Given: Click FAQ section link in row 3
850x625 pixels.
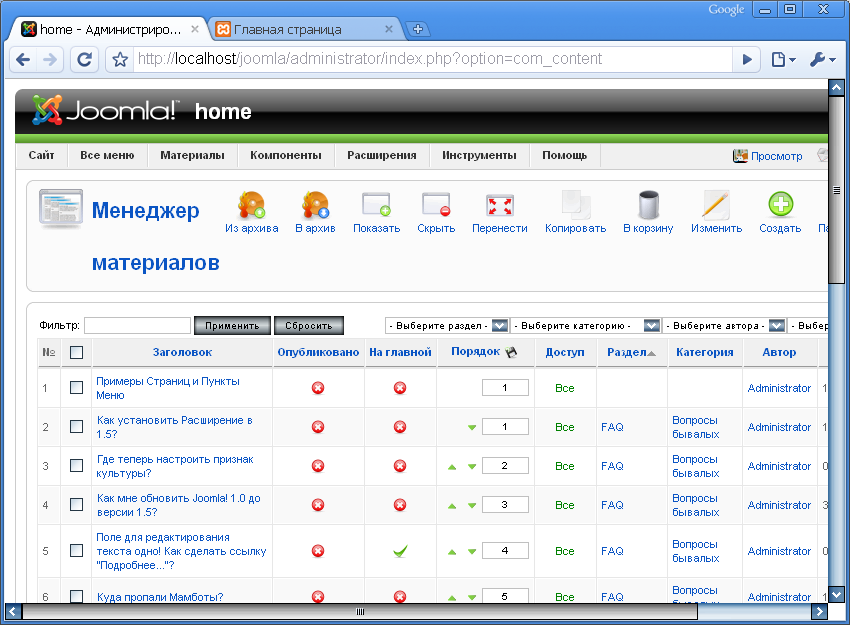Looking at the screenshot, I should 612,466.
